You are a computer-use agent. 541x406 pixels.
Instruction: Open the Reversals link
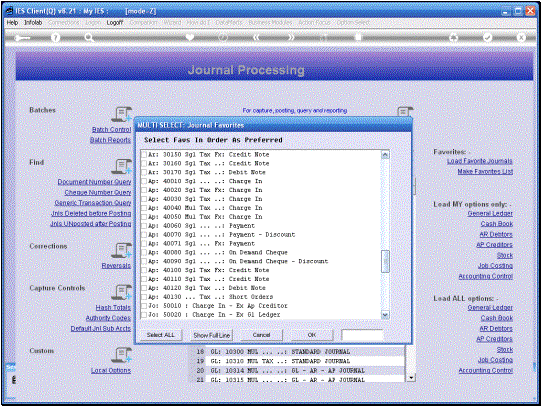(x=116, y=266)
